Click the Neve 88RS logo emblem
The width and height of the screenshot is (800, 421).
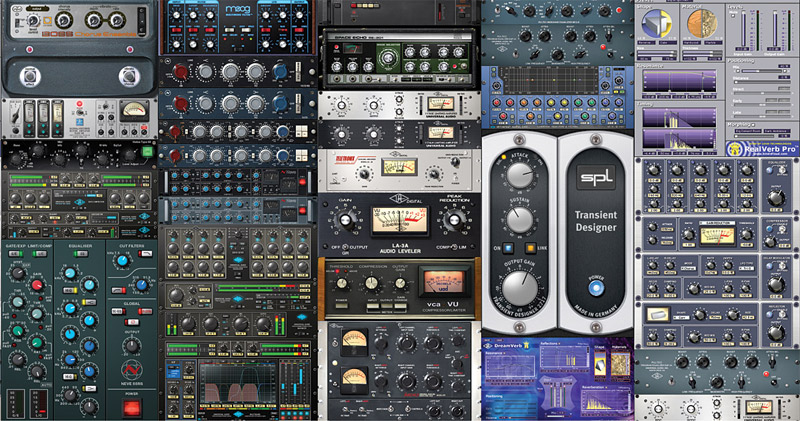click(131, 369)
